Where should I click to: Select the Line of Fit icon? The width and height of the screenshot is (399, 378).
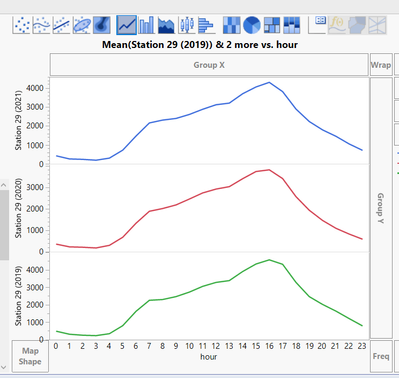(x=62, y=25)
